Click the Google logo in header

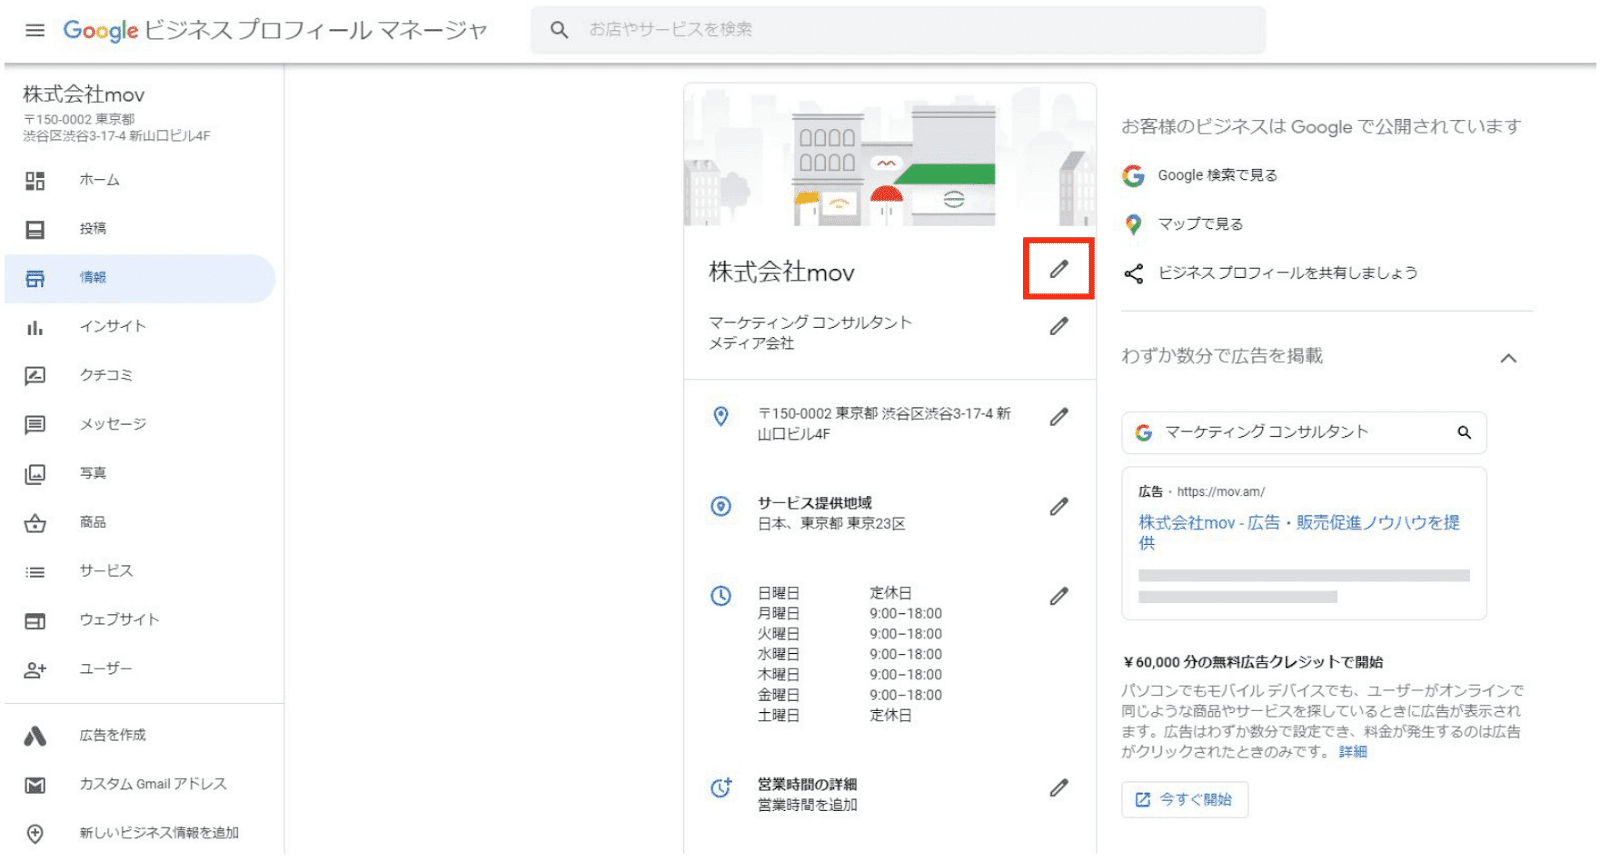click(101, 30)
